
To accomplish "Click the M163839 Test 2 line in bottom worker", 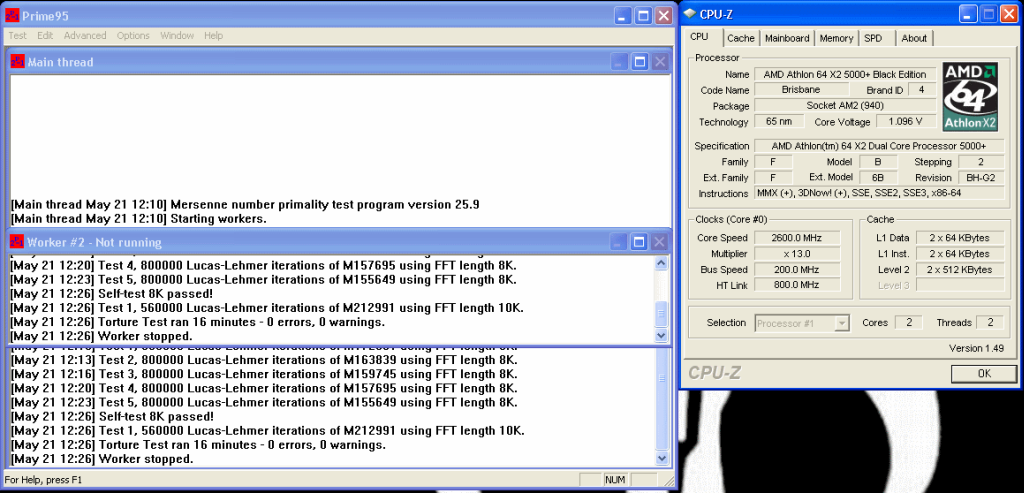I will [x=264, y=360].
